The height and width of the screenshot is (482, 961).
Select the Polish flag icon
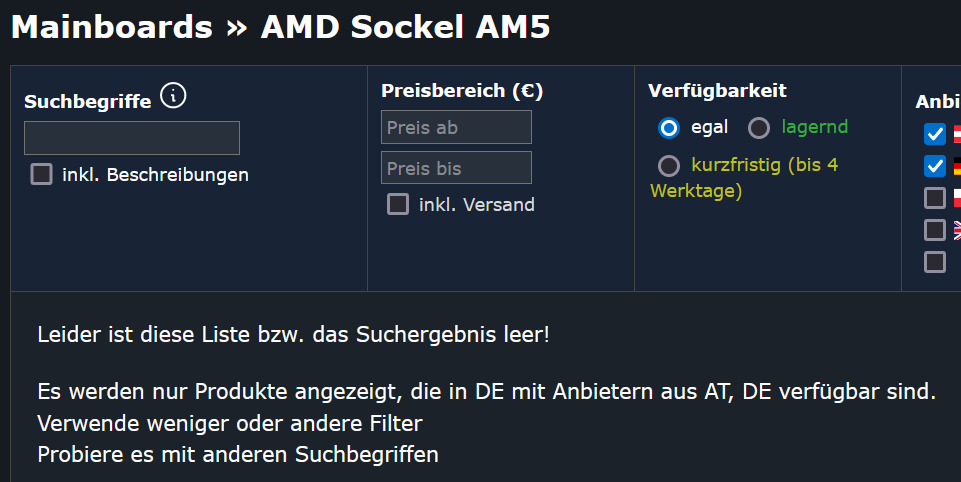[x=957, y=198]
